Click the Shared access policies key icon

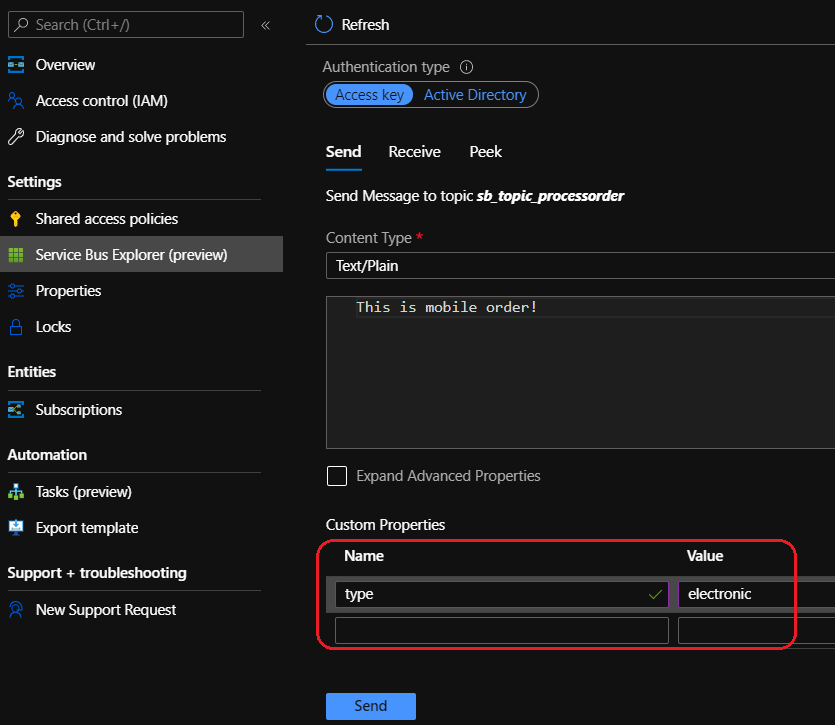pyautogui.click(x=16, y=219)
